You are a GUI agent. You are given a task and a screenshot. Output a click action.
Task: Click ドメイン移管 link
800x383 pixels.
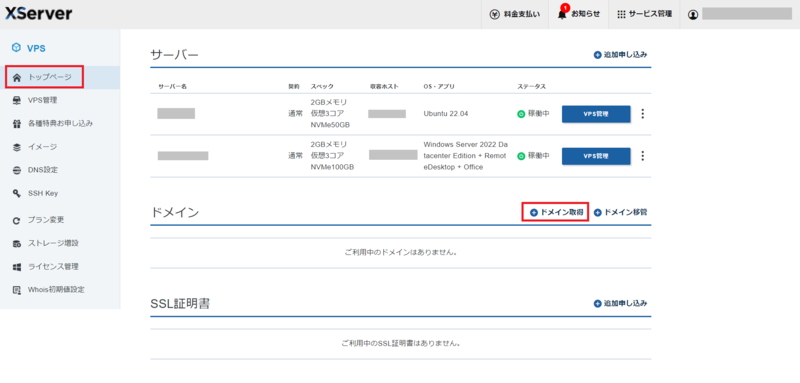pos(620,212)
